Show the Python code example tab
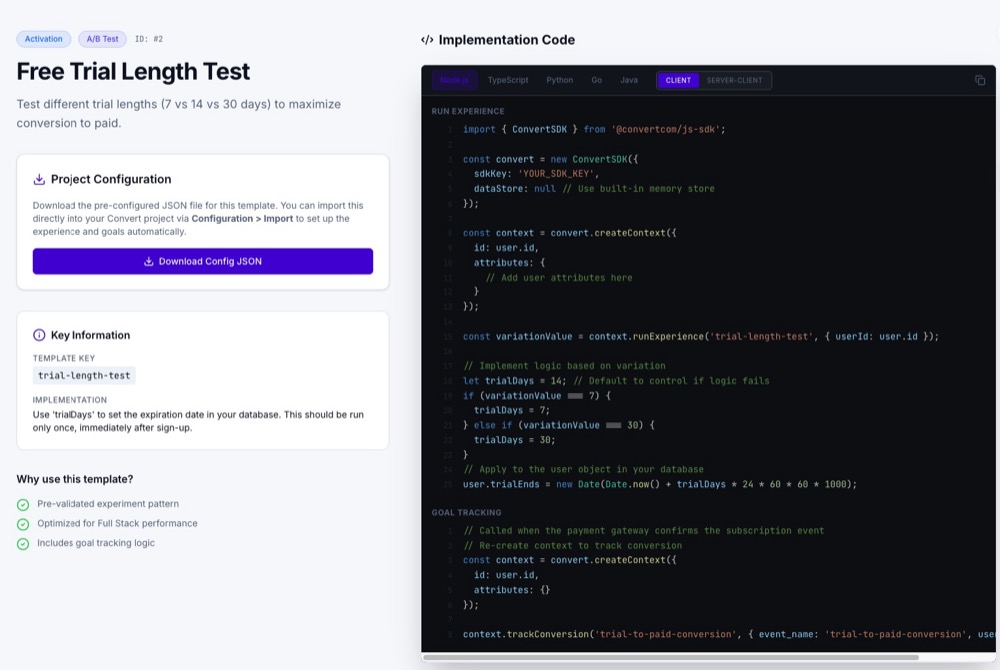1000x670 pixels. (x=560, y=80)
